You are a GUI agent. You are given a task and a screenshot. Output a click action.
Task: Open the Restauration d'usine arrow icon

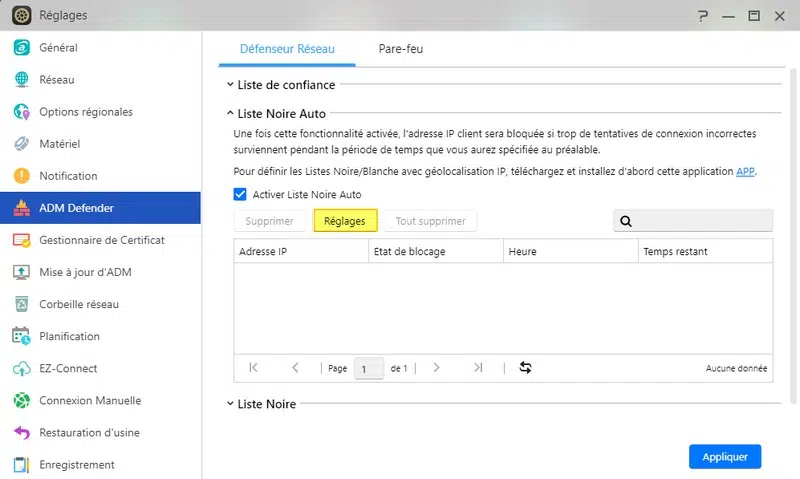pos(21,433)
